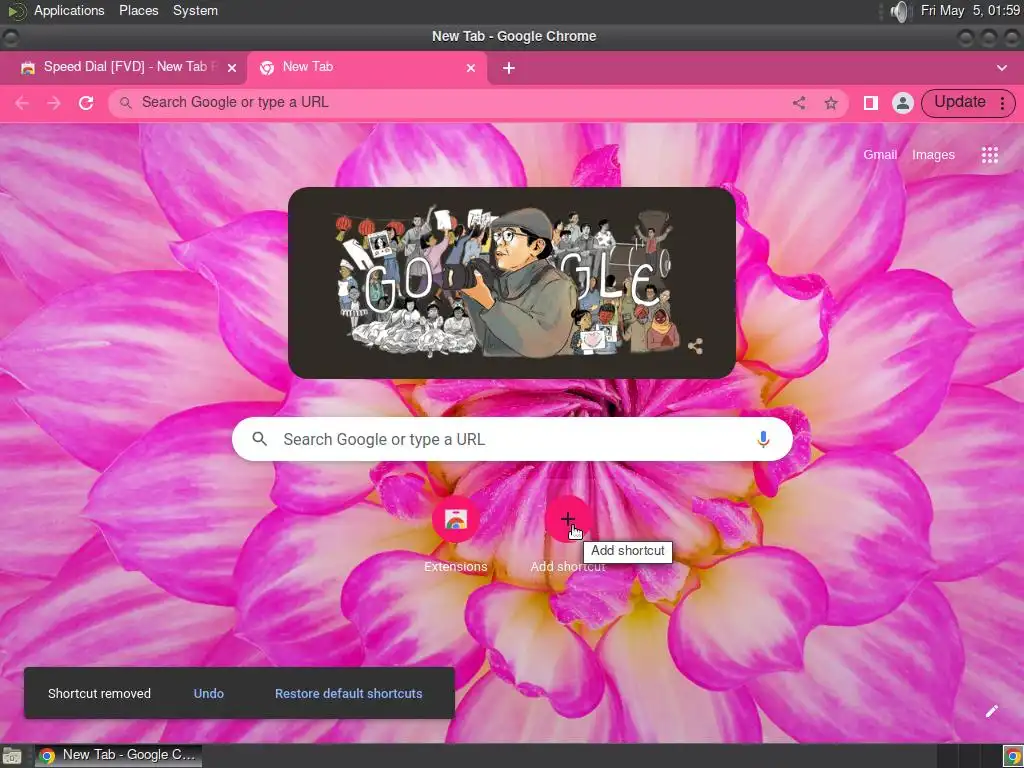The width and height of the screenshot is (1024, 768).
Task: Select the New Tab - Google Chrome taskbar entry
Action: pos(118,756)
